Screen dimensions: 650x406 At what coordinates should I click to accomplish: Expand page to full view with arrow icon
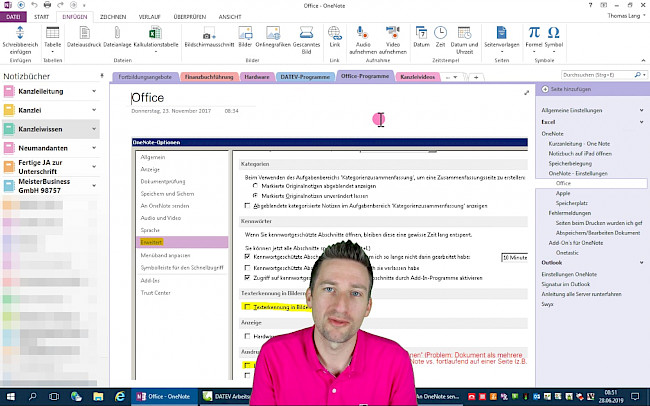[526, 93]
